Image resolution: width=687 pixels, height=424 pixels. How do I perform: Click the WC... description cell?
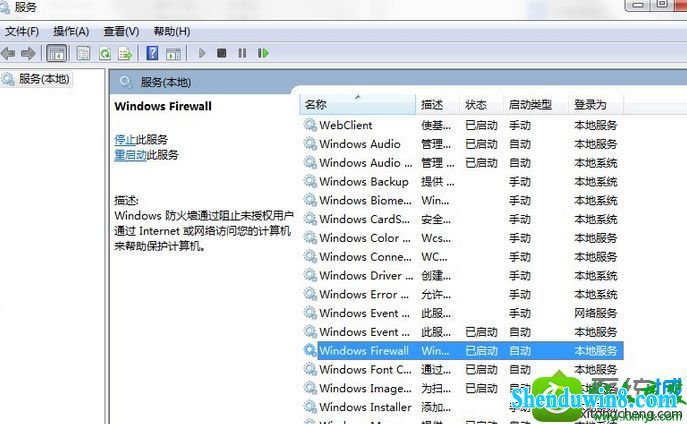click(434, 257)
